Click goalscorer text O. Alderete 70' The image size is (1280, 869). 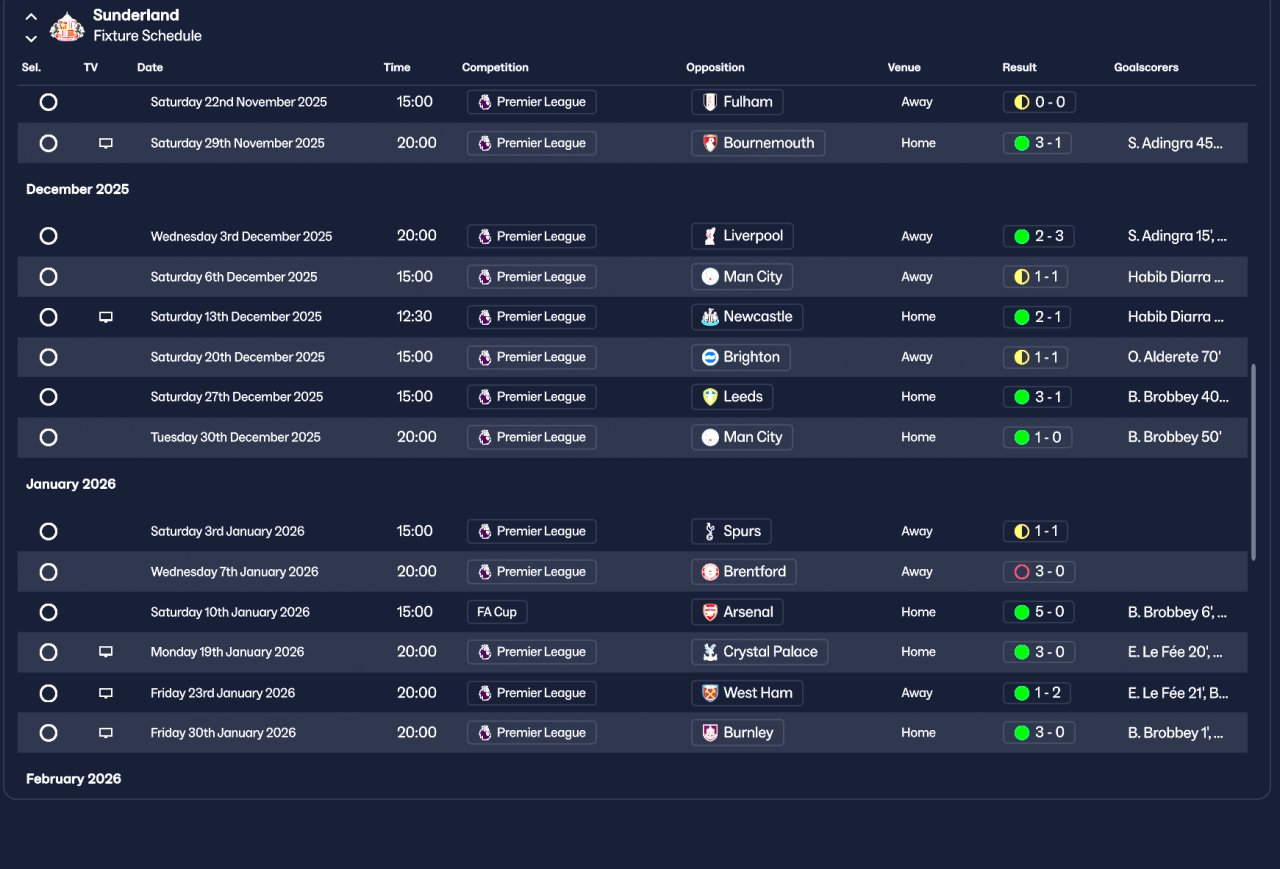(1174, 357)
